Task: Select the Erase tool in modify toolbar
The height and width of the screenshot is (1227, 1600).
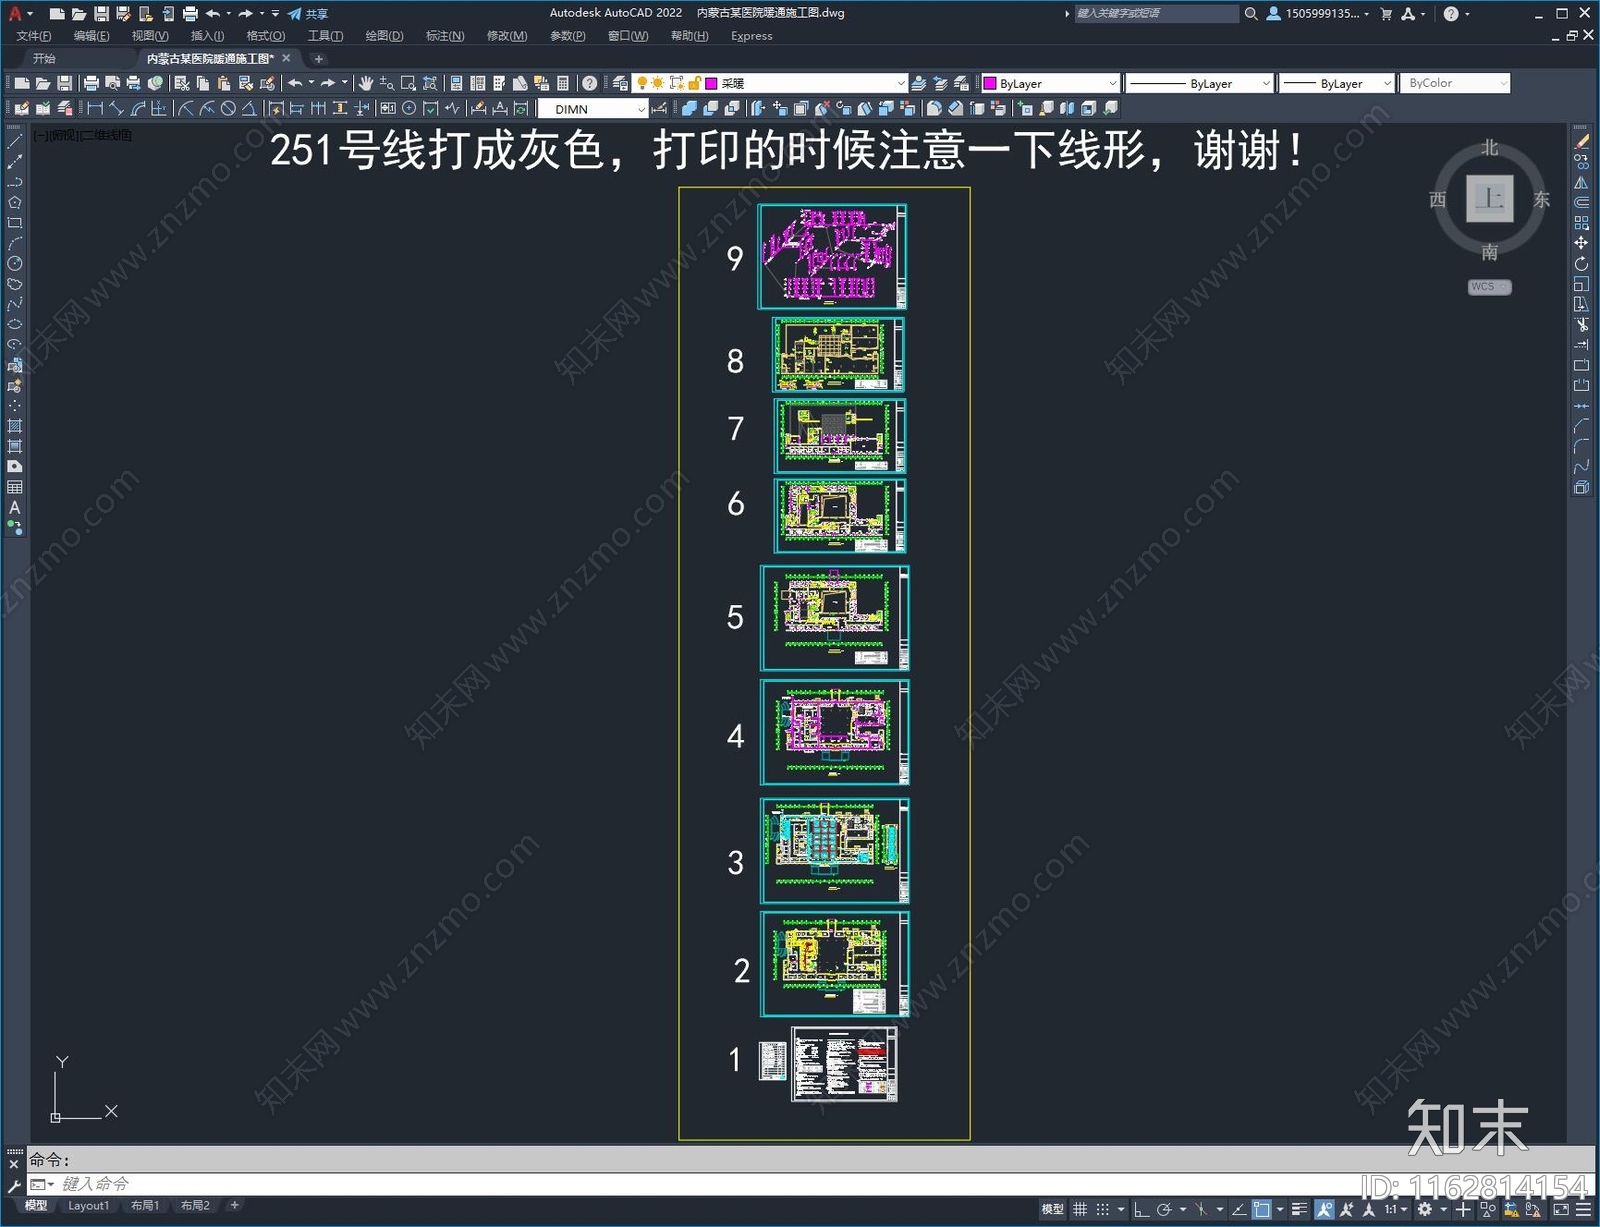Action: click(1581, 142)
